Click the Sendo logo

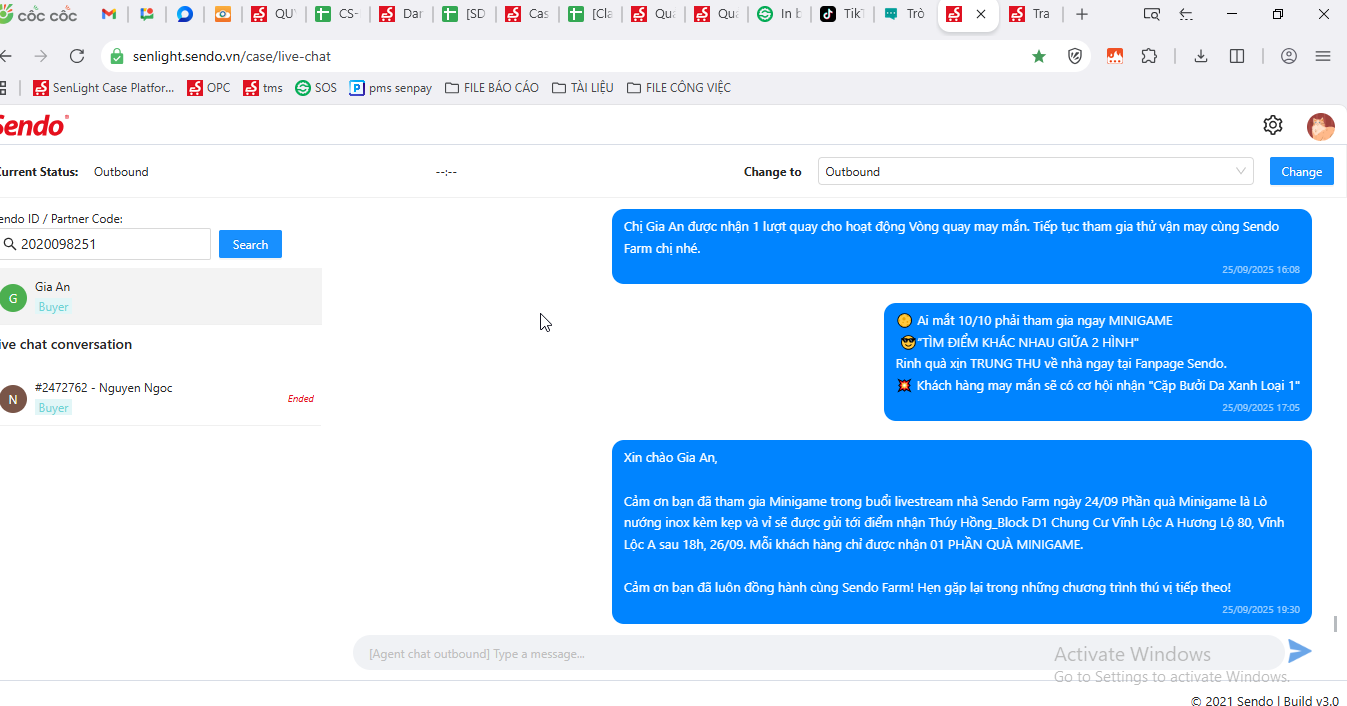click(x=33, y=125)
